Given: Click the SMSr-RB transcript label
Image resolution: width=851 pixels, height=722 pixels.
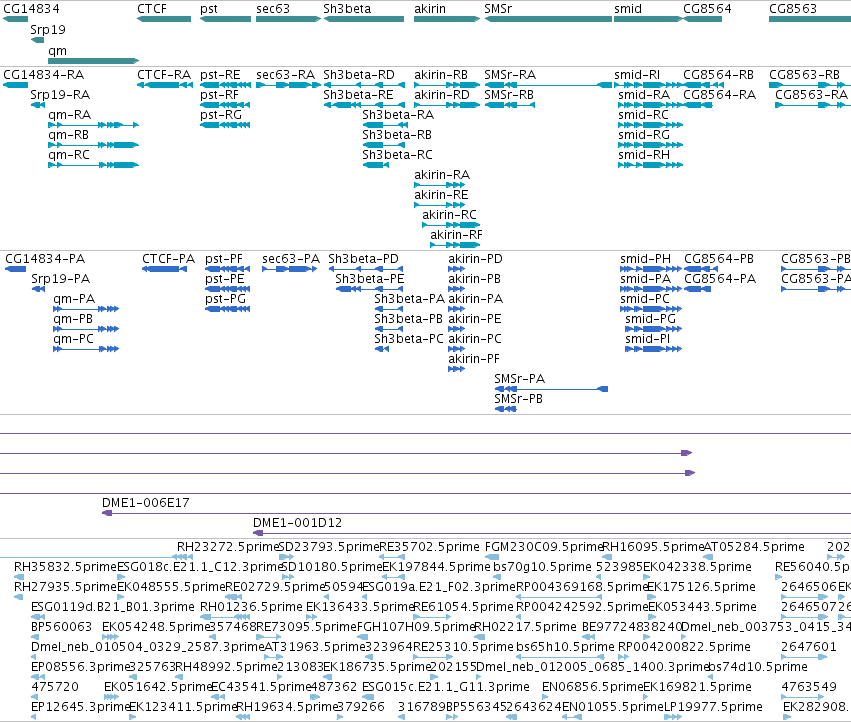Looking at the screenshot, I should tap(509, 94).
